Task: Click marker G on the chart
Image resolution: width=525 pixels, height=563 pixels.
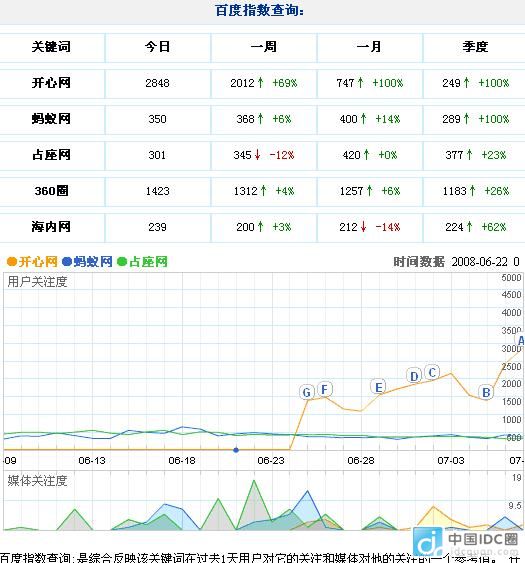Action: 307,392
